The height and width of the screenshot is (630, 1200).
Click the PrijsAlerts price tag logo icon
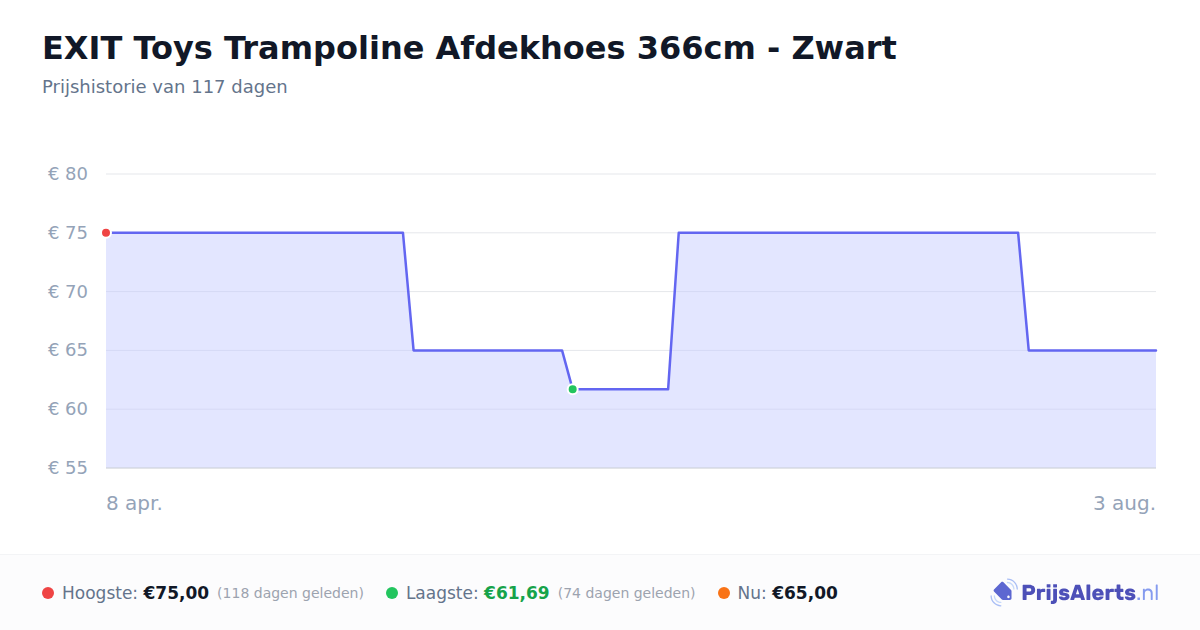coord(1003,593)
